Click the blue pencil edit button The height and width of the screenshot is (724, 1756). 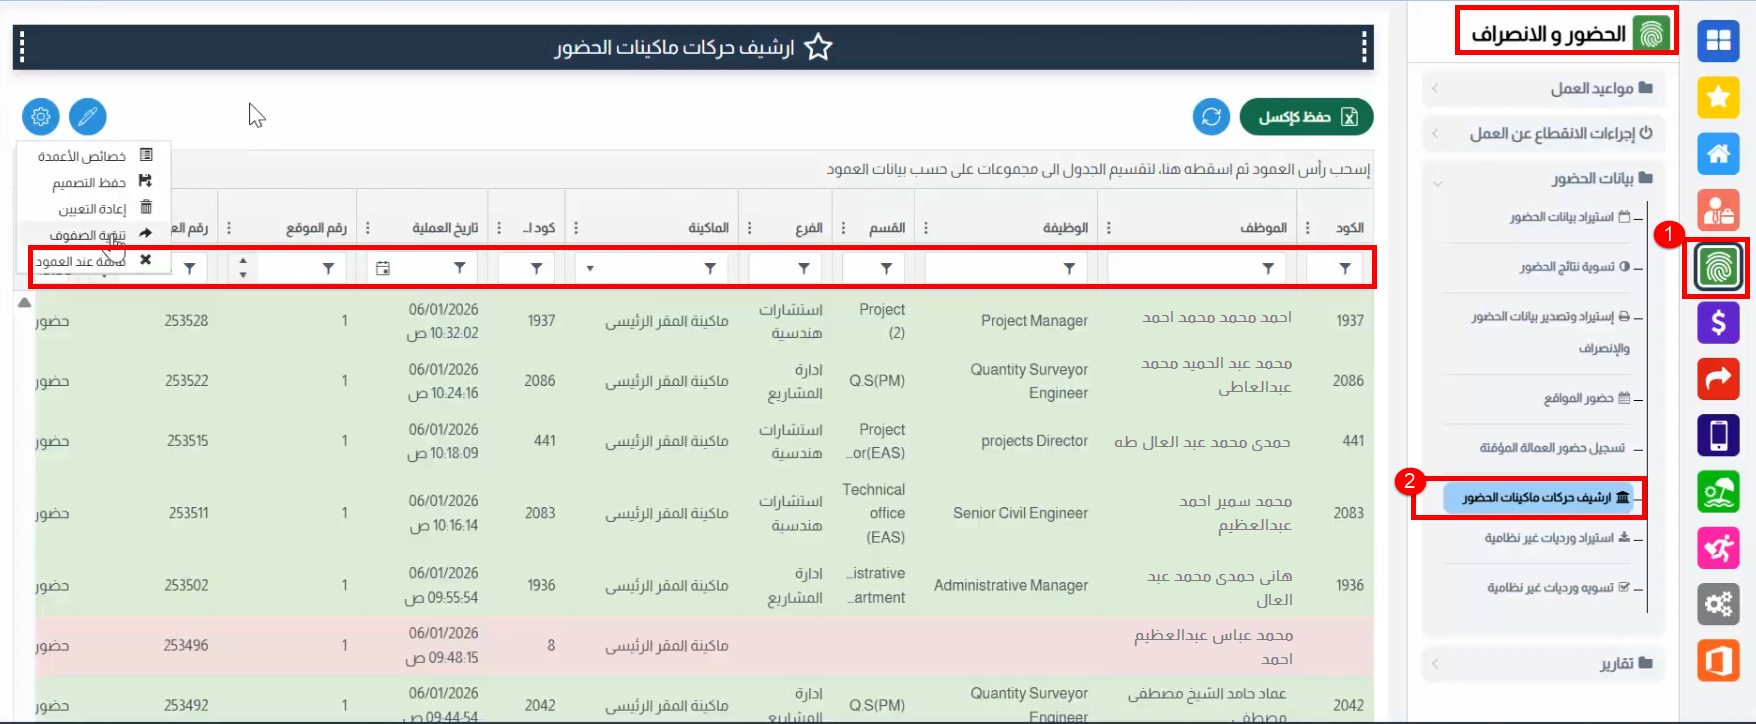pos(88,117)
